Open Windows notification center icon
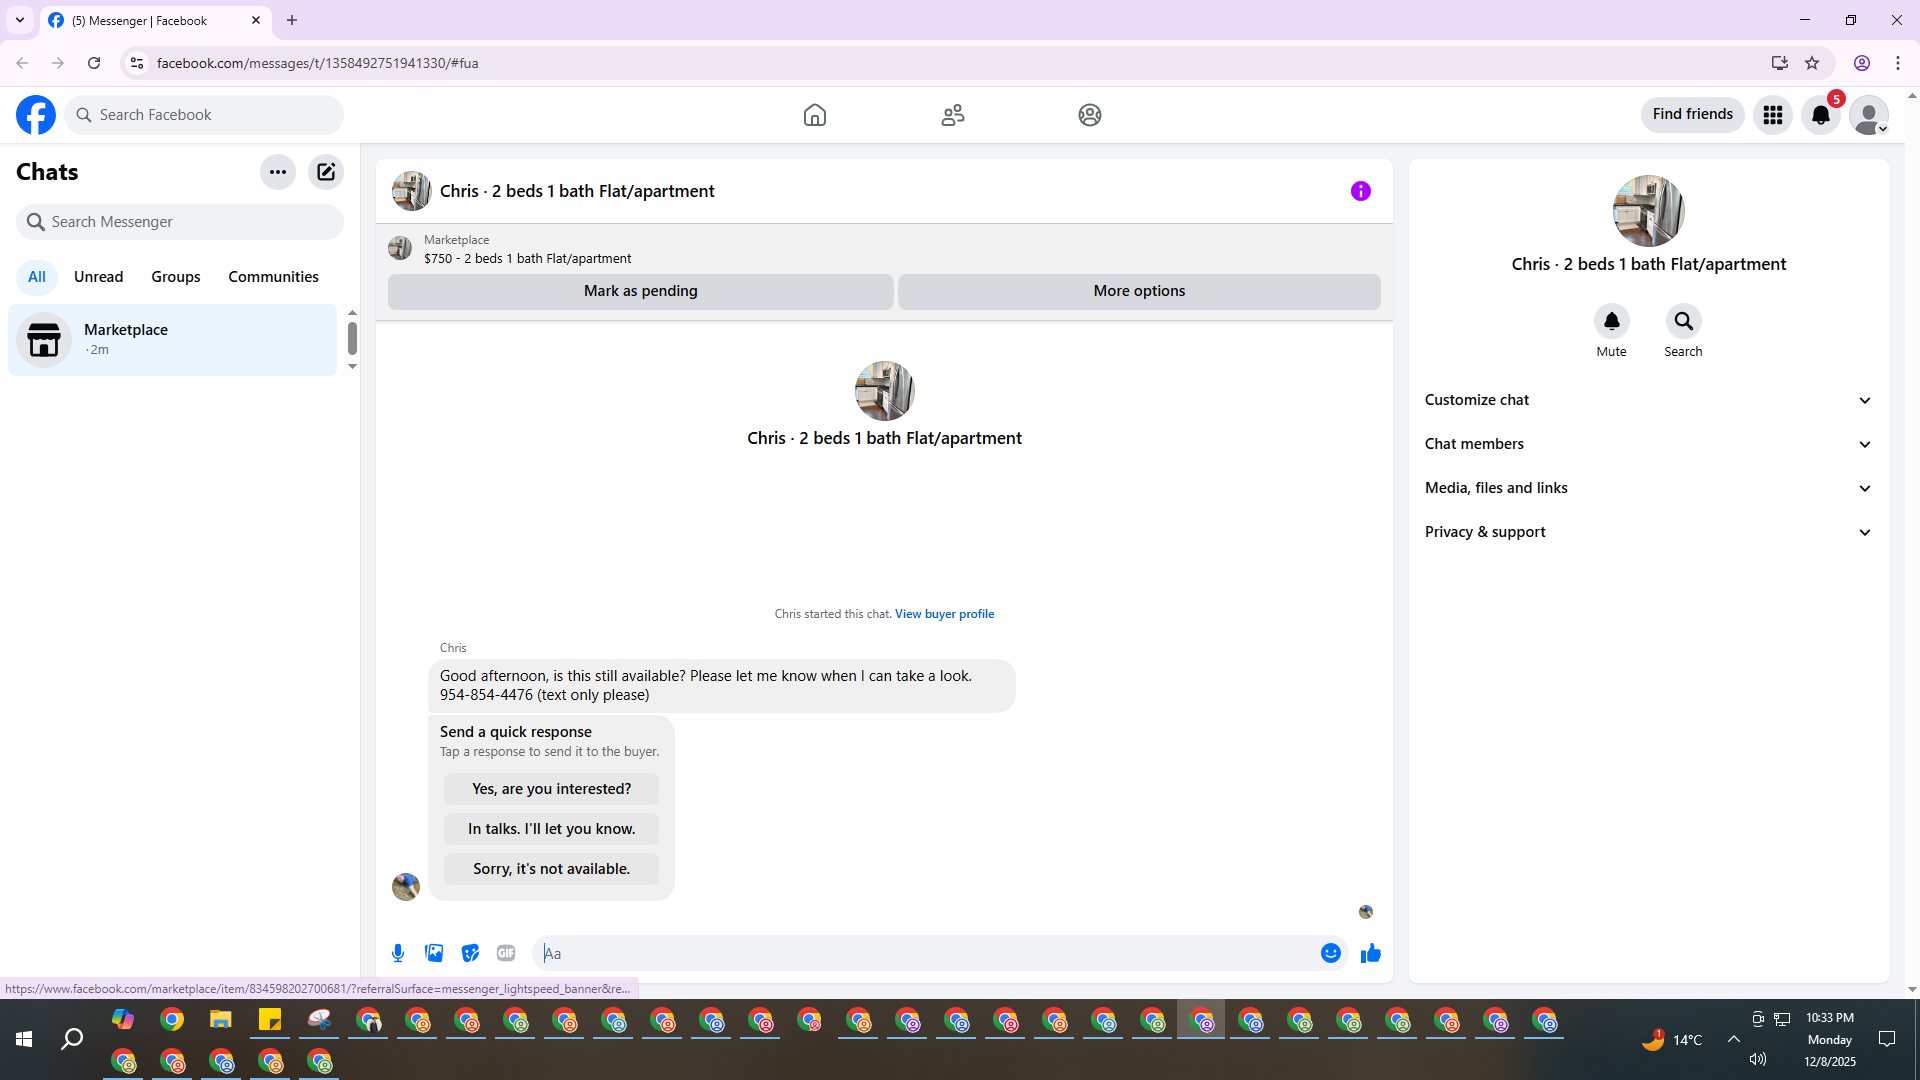Screen dimensions: 1920x1080 point(1887,1040)
